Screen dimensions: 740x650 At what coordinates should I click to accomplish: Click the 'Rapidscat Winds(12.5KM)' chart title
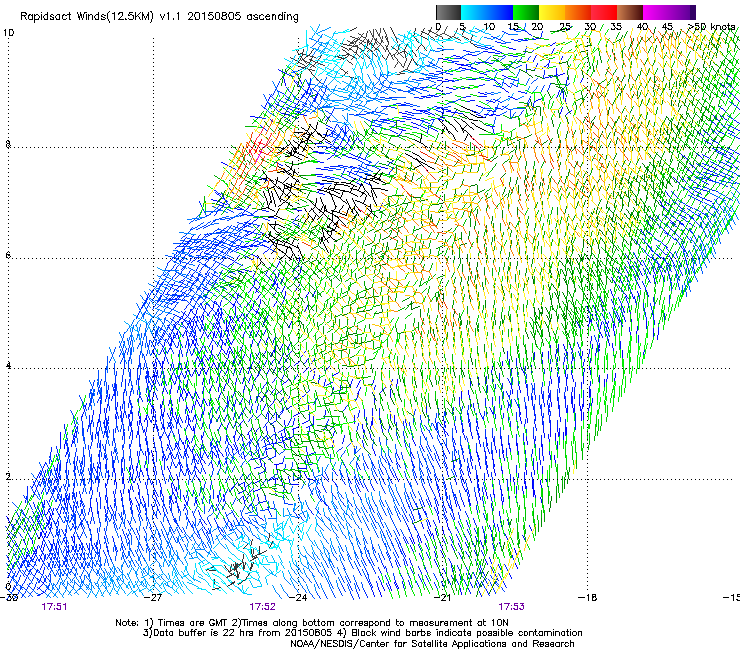pyautogui.click(x=160, y=17)
